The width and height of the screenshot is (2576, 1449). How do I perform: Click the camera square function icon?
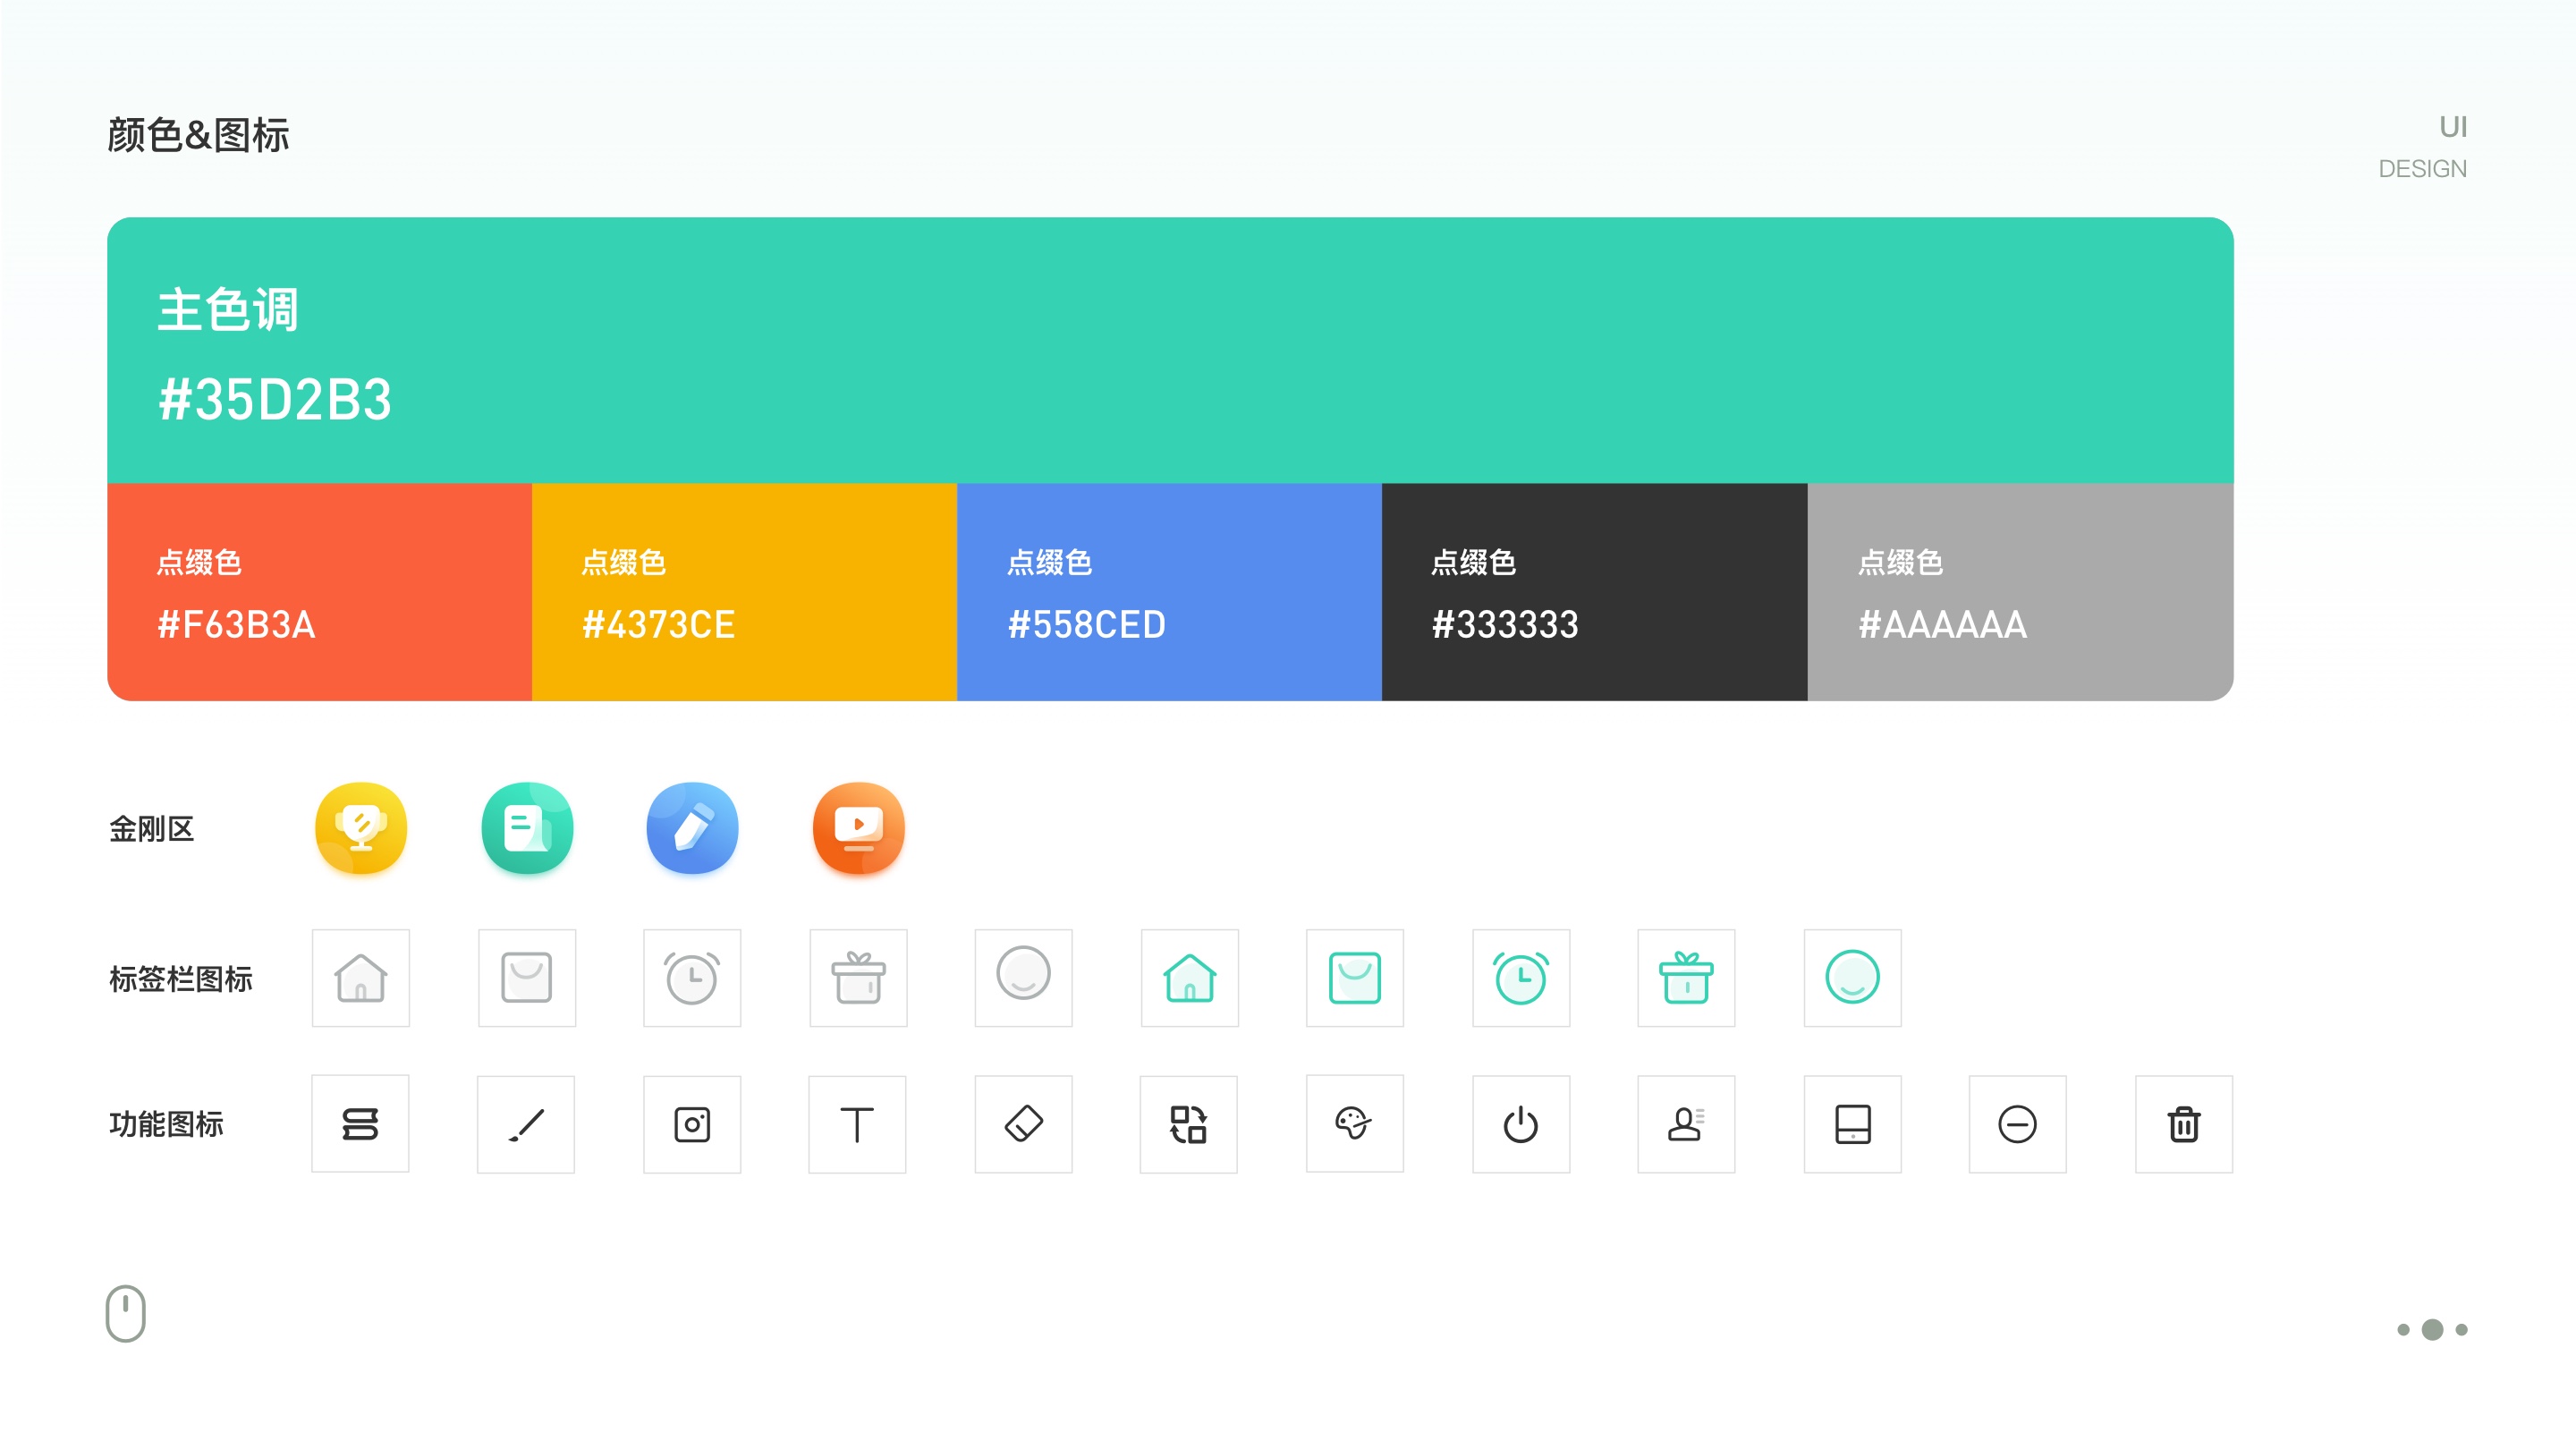[692, 1124]
